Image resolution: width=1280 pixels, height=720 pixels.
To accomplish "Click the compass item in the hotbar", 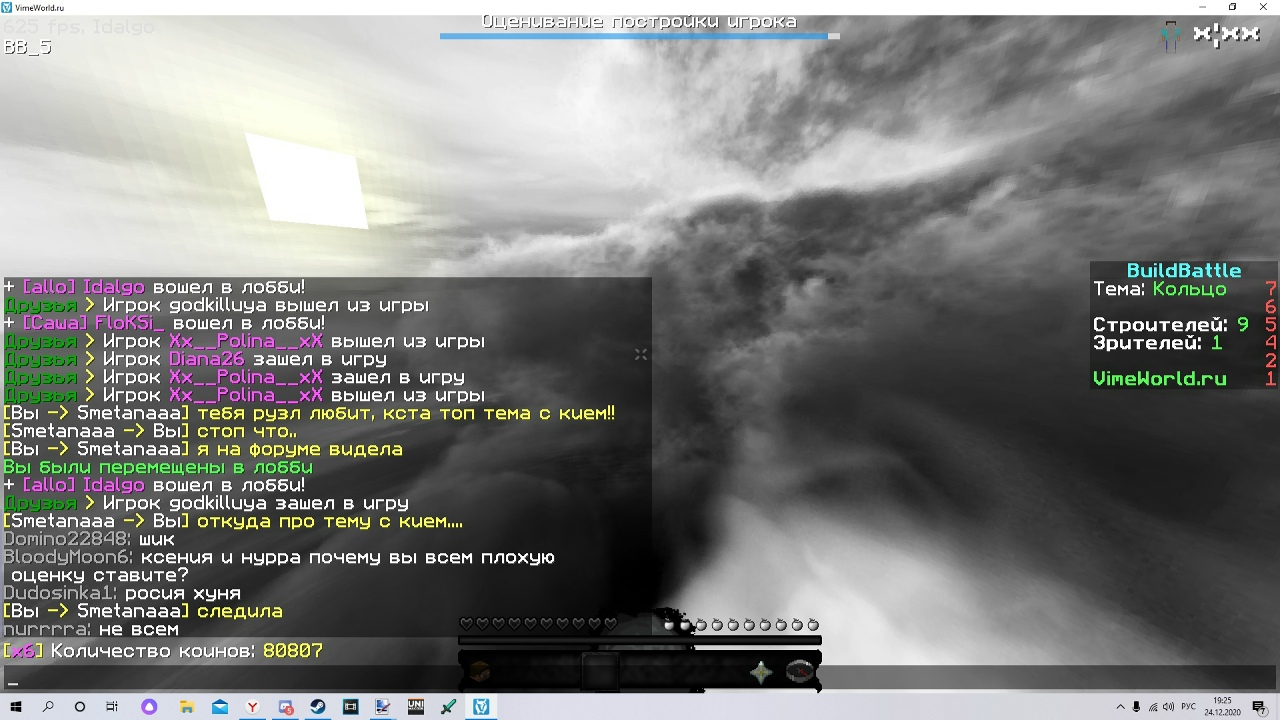I will point(799,671).
